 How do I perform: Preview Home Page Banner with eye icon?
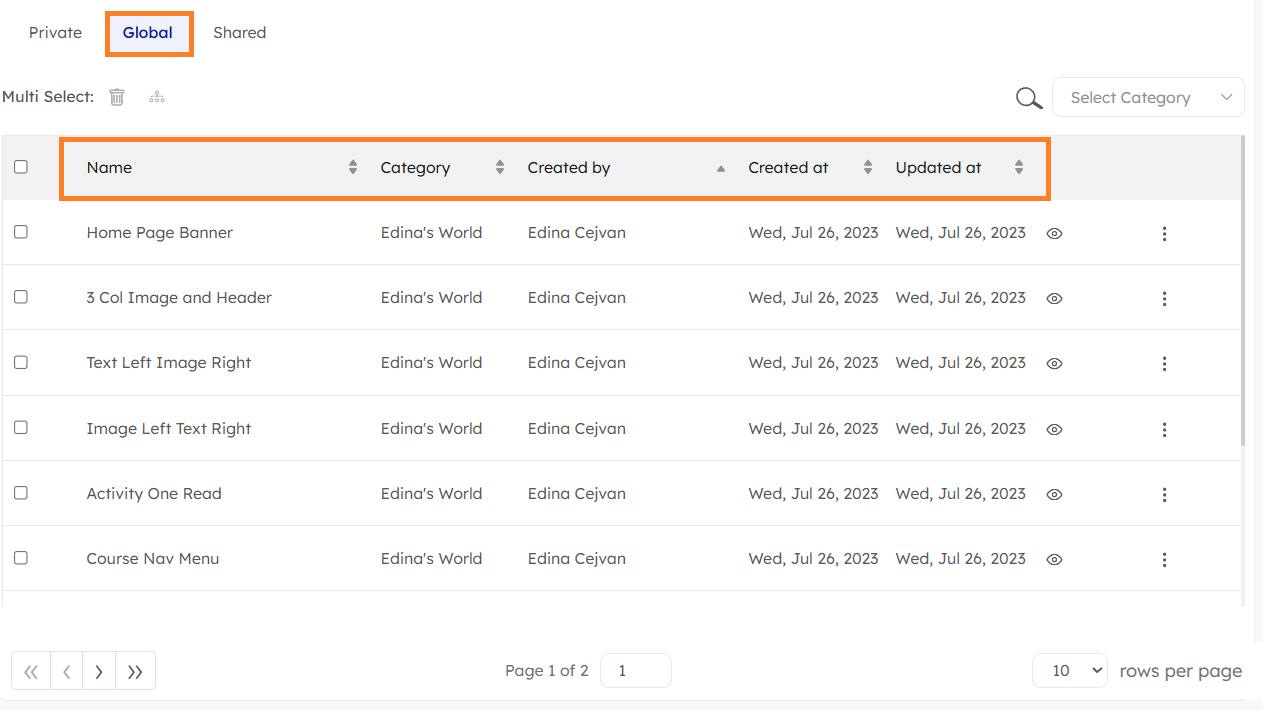tap(1054, 233)
